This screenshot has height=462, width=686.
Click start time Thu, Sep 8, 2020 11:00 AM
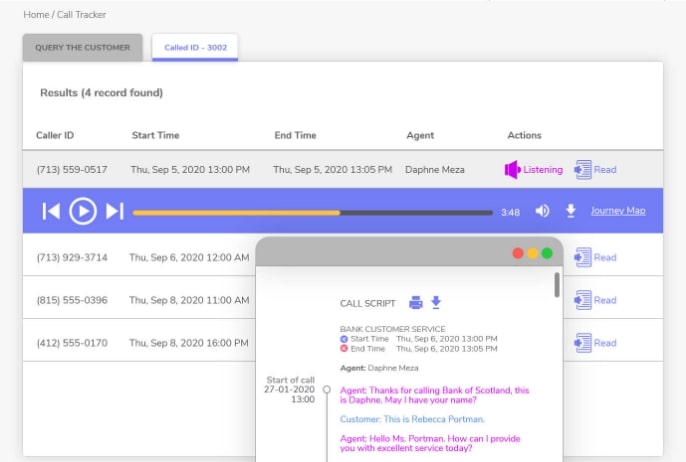189,300
